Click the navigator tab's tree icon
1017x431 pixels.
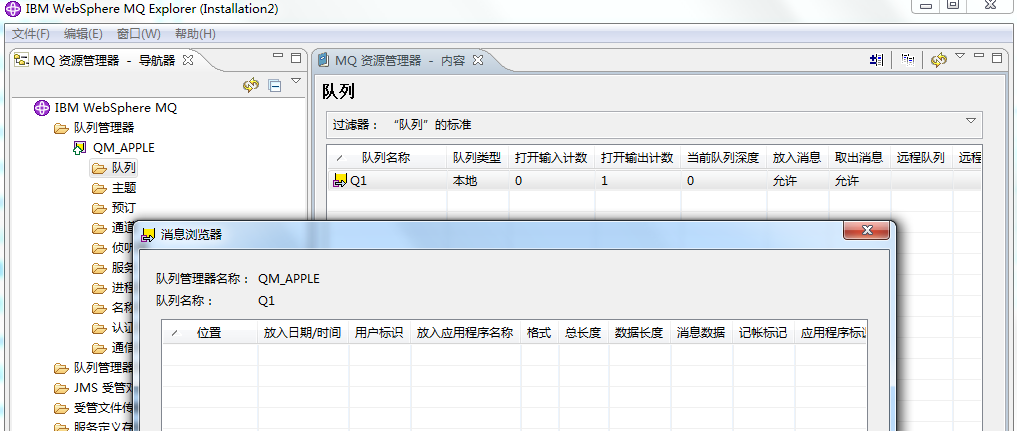22,60
